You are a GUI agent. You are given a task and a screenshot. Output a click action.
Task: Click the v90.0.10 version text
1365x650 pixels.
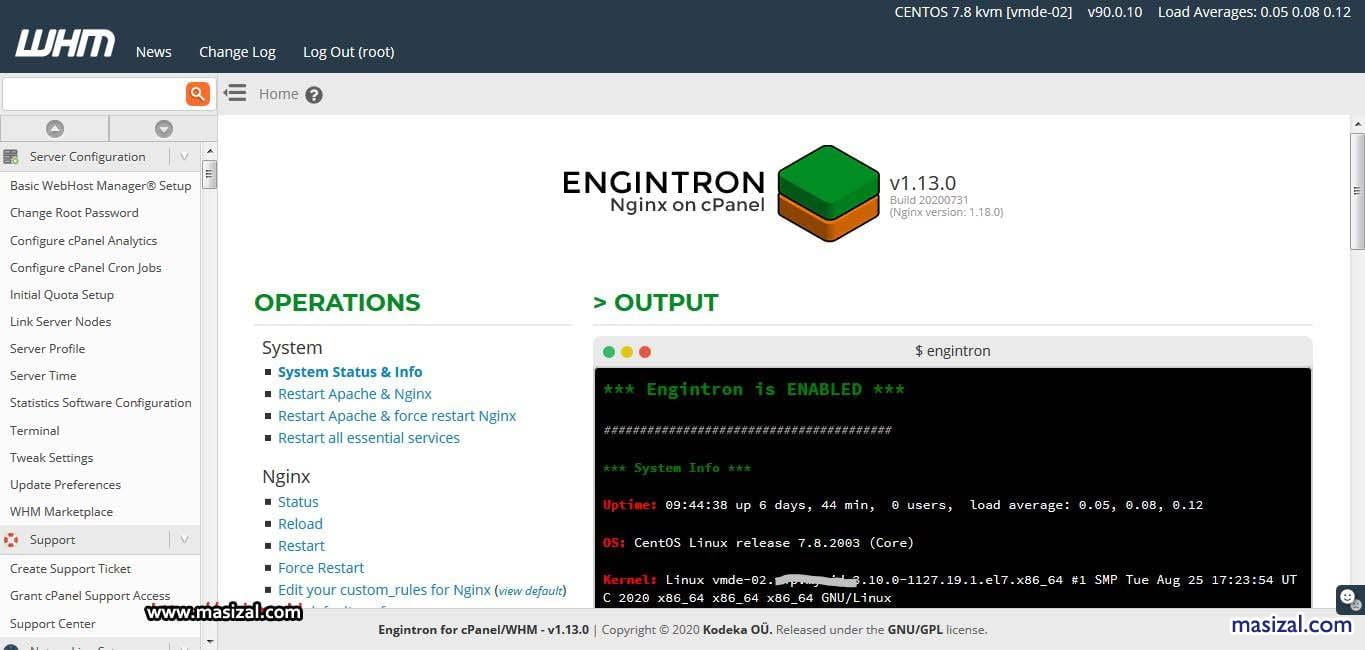1115,12
